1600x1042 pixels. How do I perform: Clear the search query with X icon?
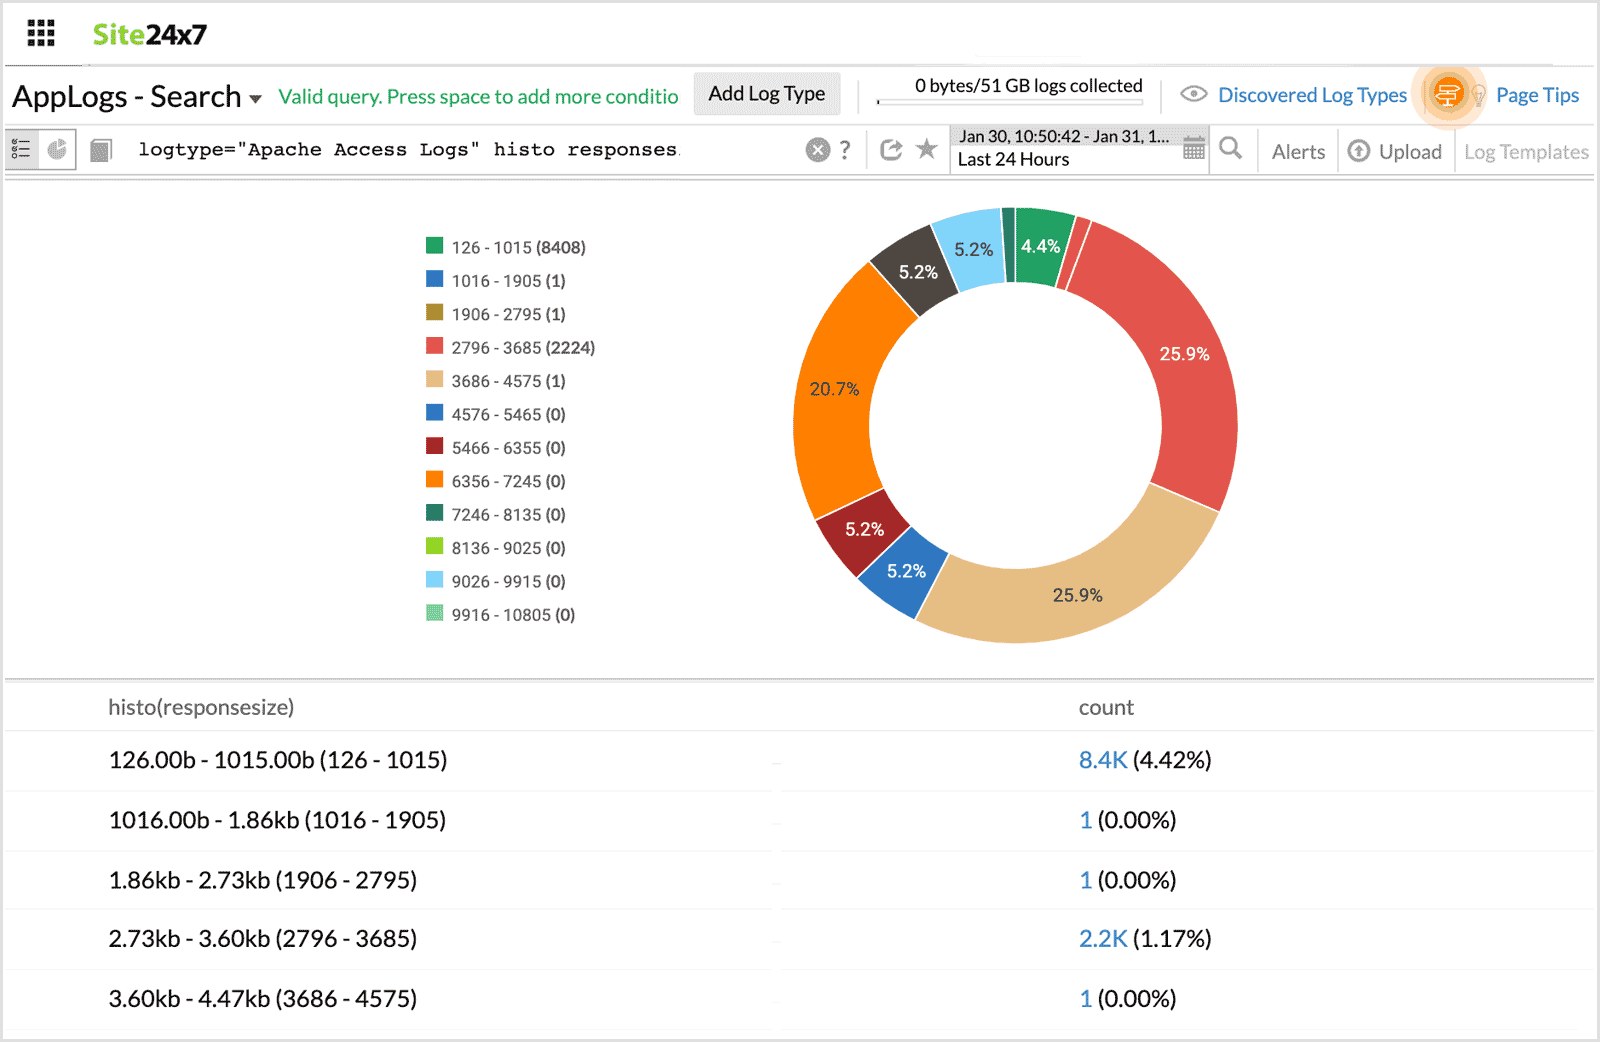click(x=817, y=150)
